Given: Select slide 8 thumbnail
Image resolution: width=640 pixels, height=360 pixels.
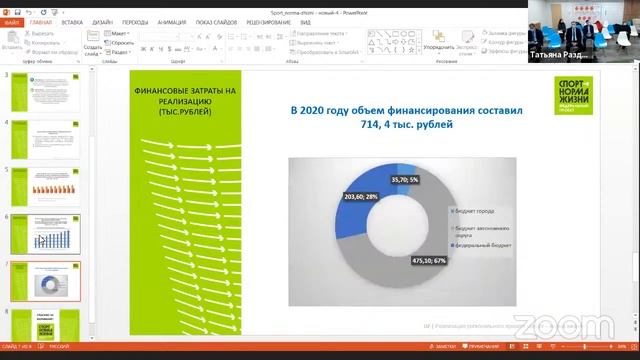Looking at the screenshot, I should (45, 325).
